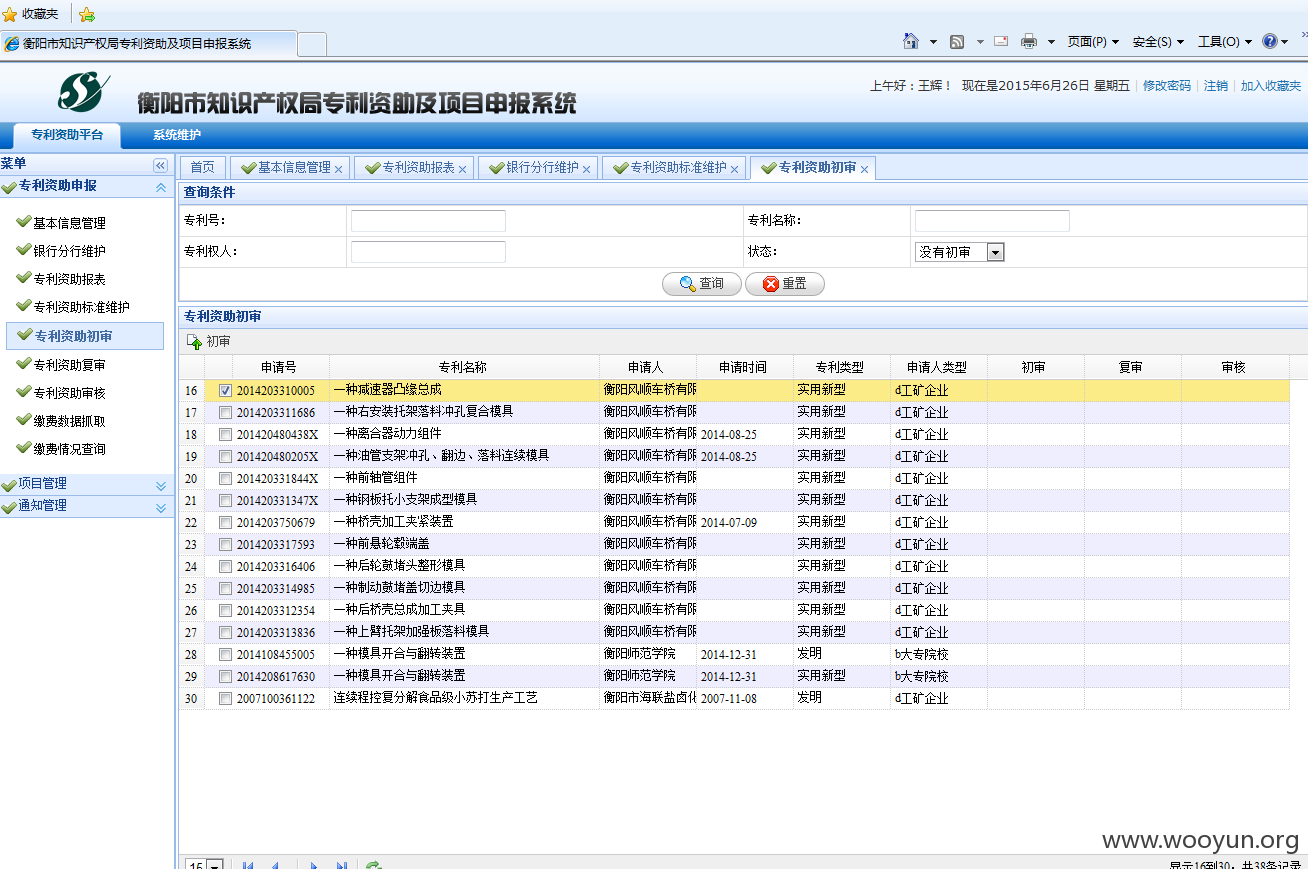The height and width of the screenshot is (869, 1308).
Task: Open dropdown arrow next to print icon
Action: pyautogui.click(x=1051, y=42)
